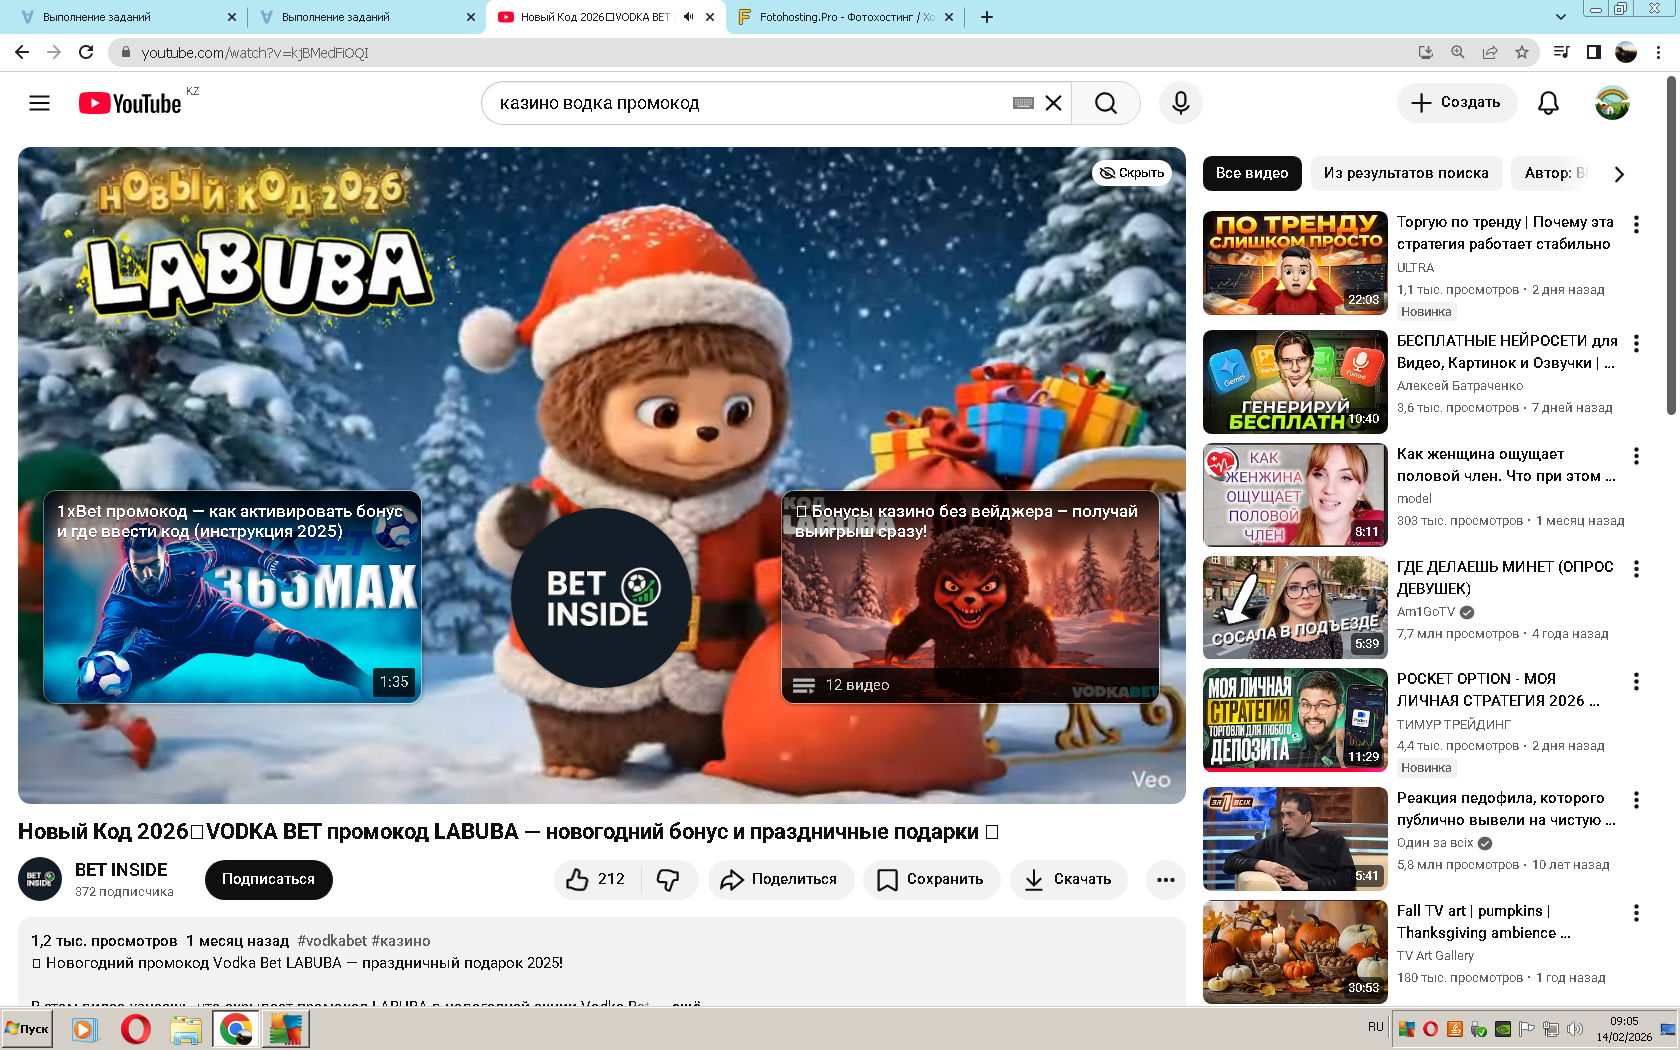Open the account avatar menu
1680x1050 pixels.
[x=1612, y=103]
